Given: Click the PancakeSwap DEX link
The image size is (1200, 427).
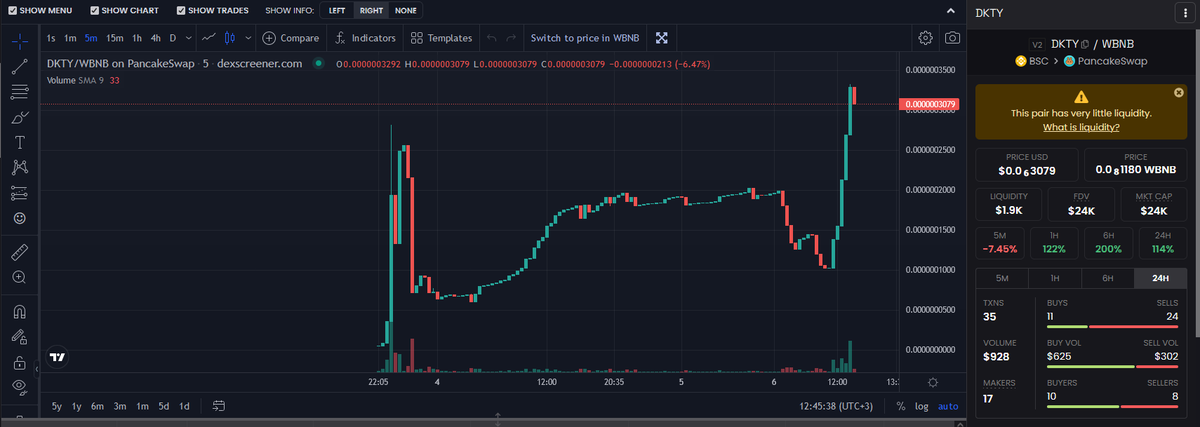Looking at the screenshot, I should point(1104,61).
